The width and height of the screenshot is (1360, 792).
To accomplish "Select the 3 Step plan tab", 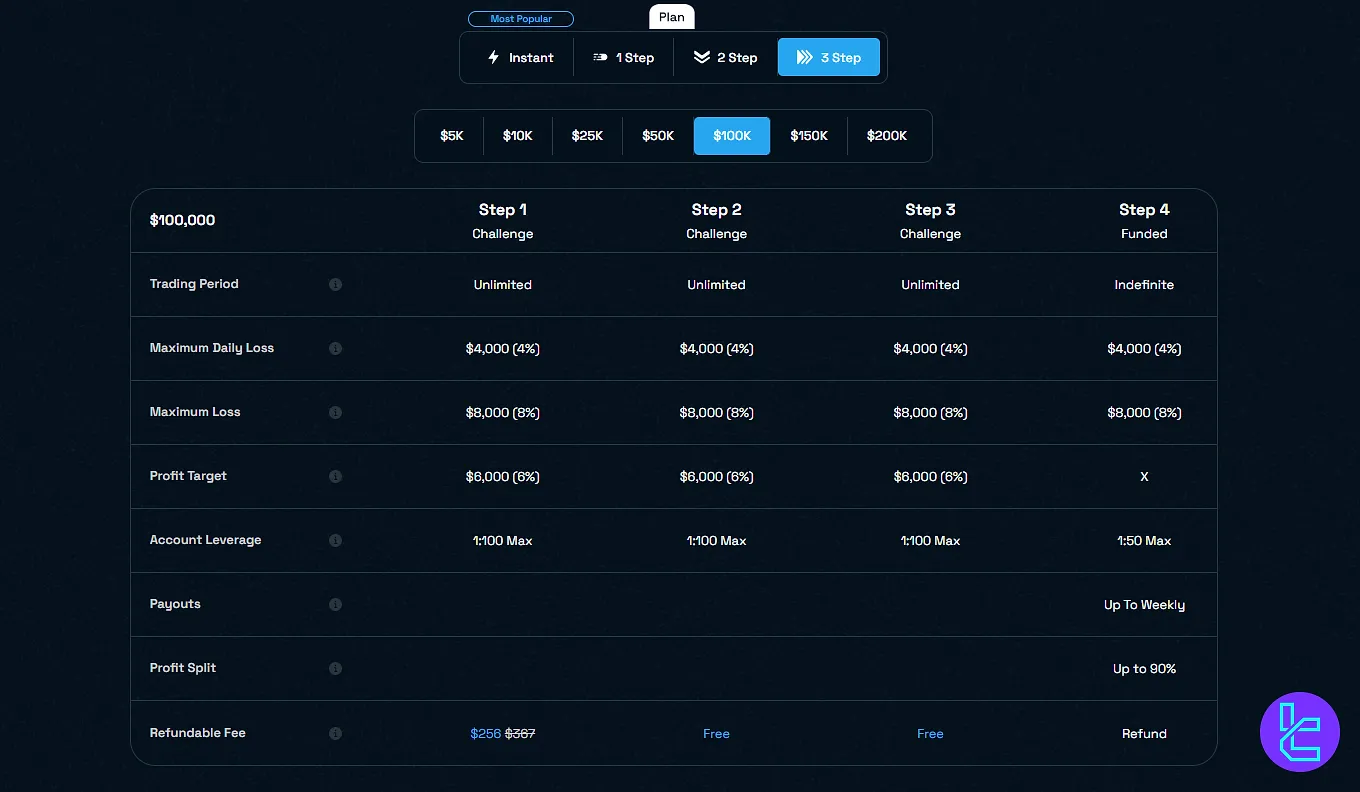I will coord(829,58).
